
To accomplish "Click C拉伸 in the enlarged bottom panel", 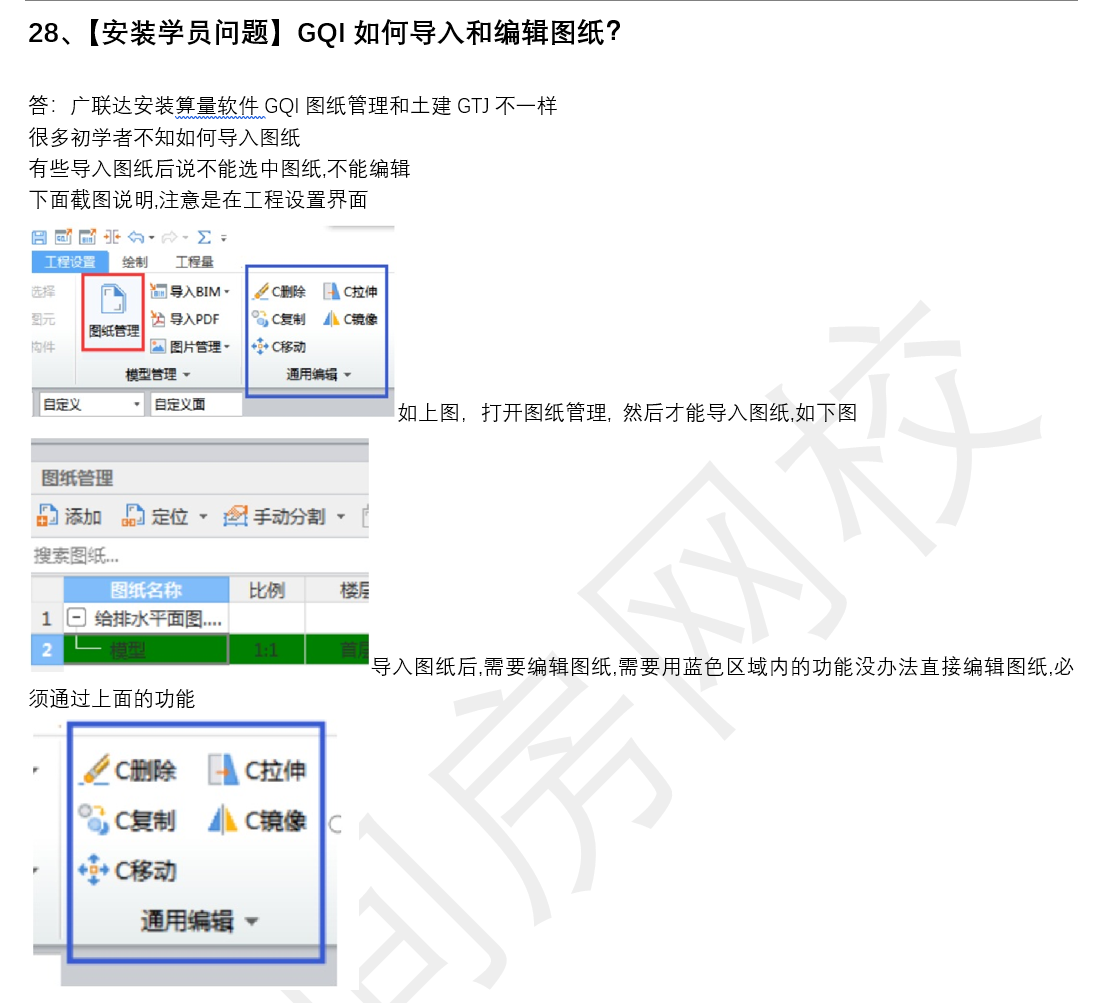I will tap(257, 770).
